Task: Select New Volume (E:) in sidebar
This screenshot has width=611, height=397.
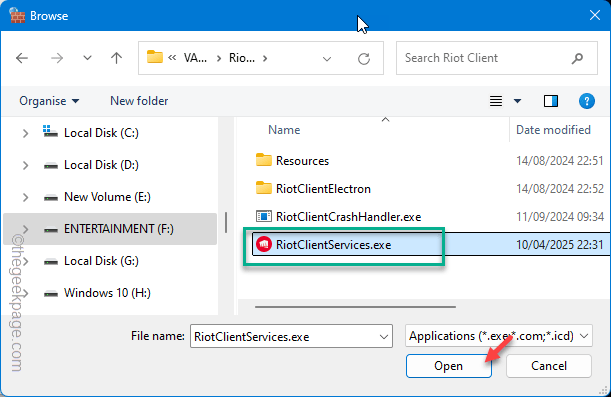Action: point(107,197)
